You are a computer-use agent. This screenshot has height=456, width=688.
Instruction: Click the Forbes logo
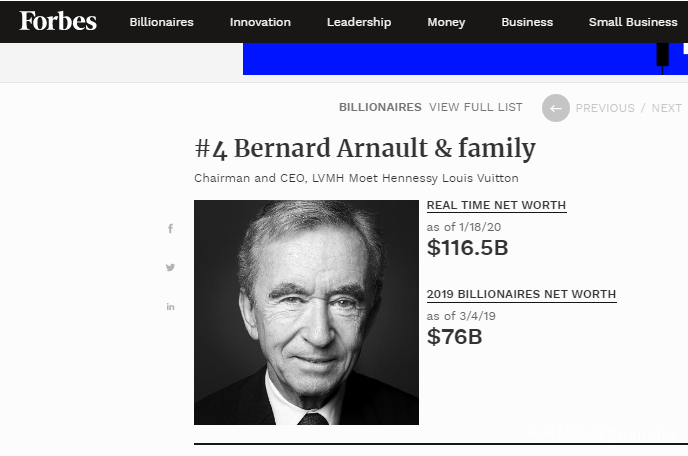click(x=58, y=21)
